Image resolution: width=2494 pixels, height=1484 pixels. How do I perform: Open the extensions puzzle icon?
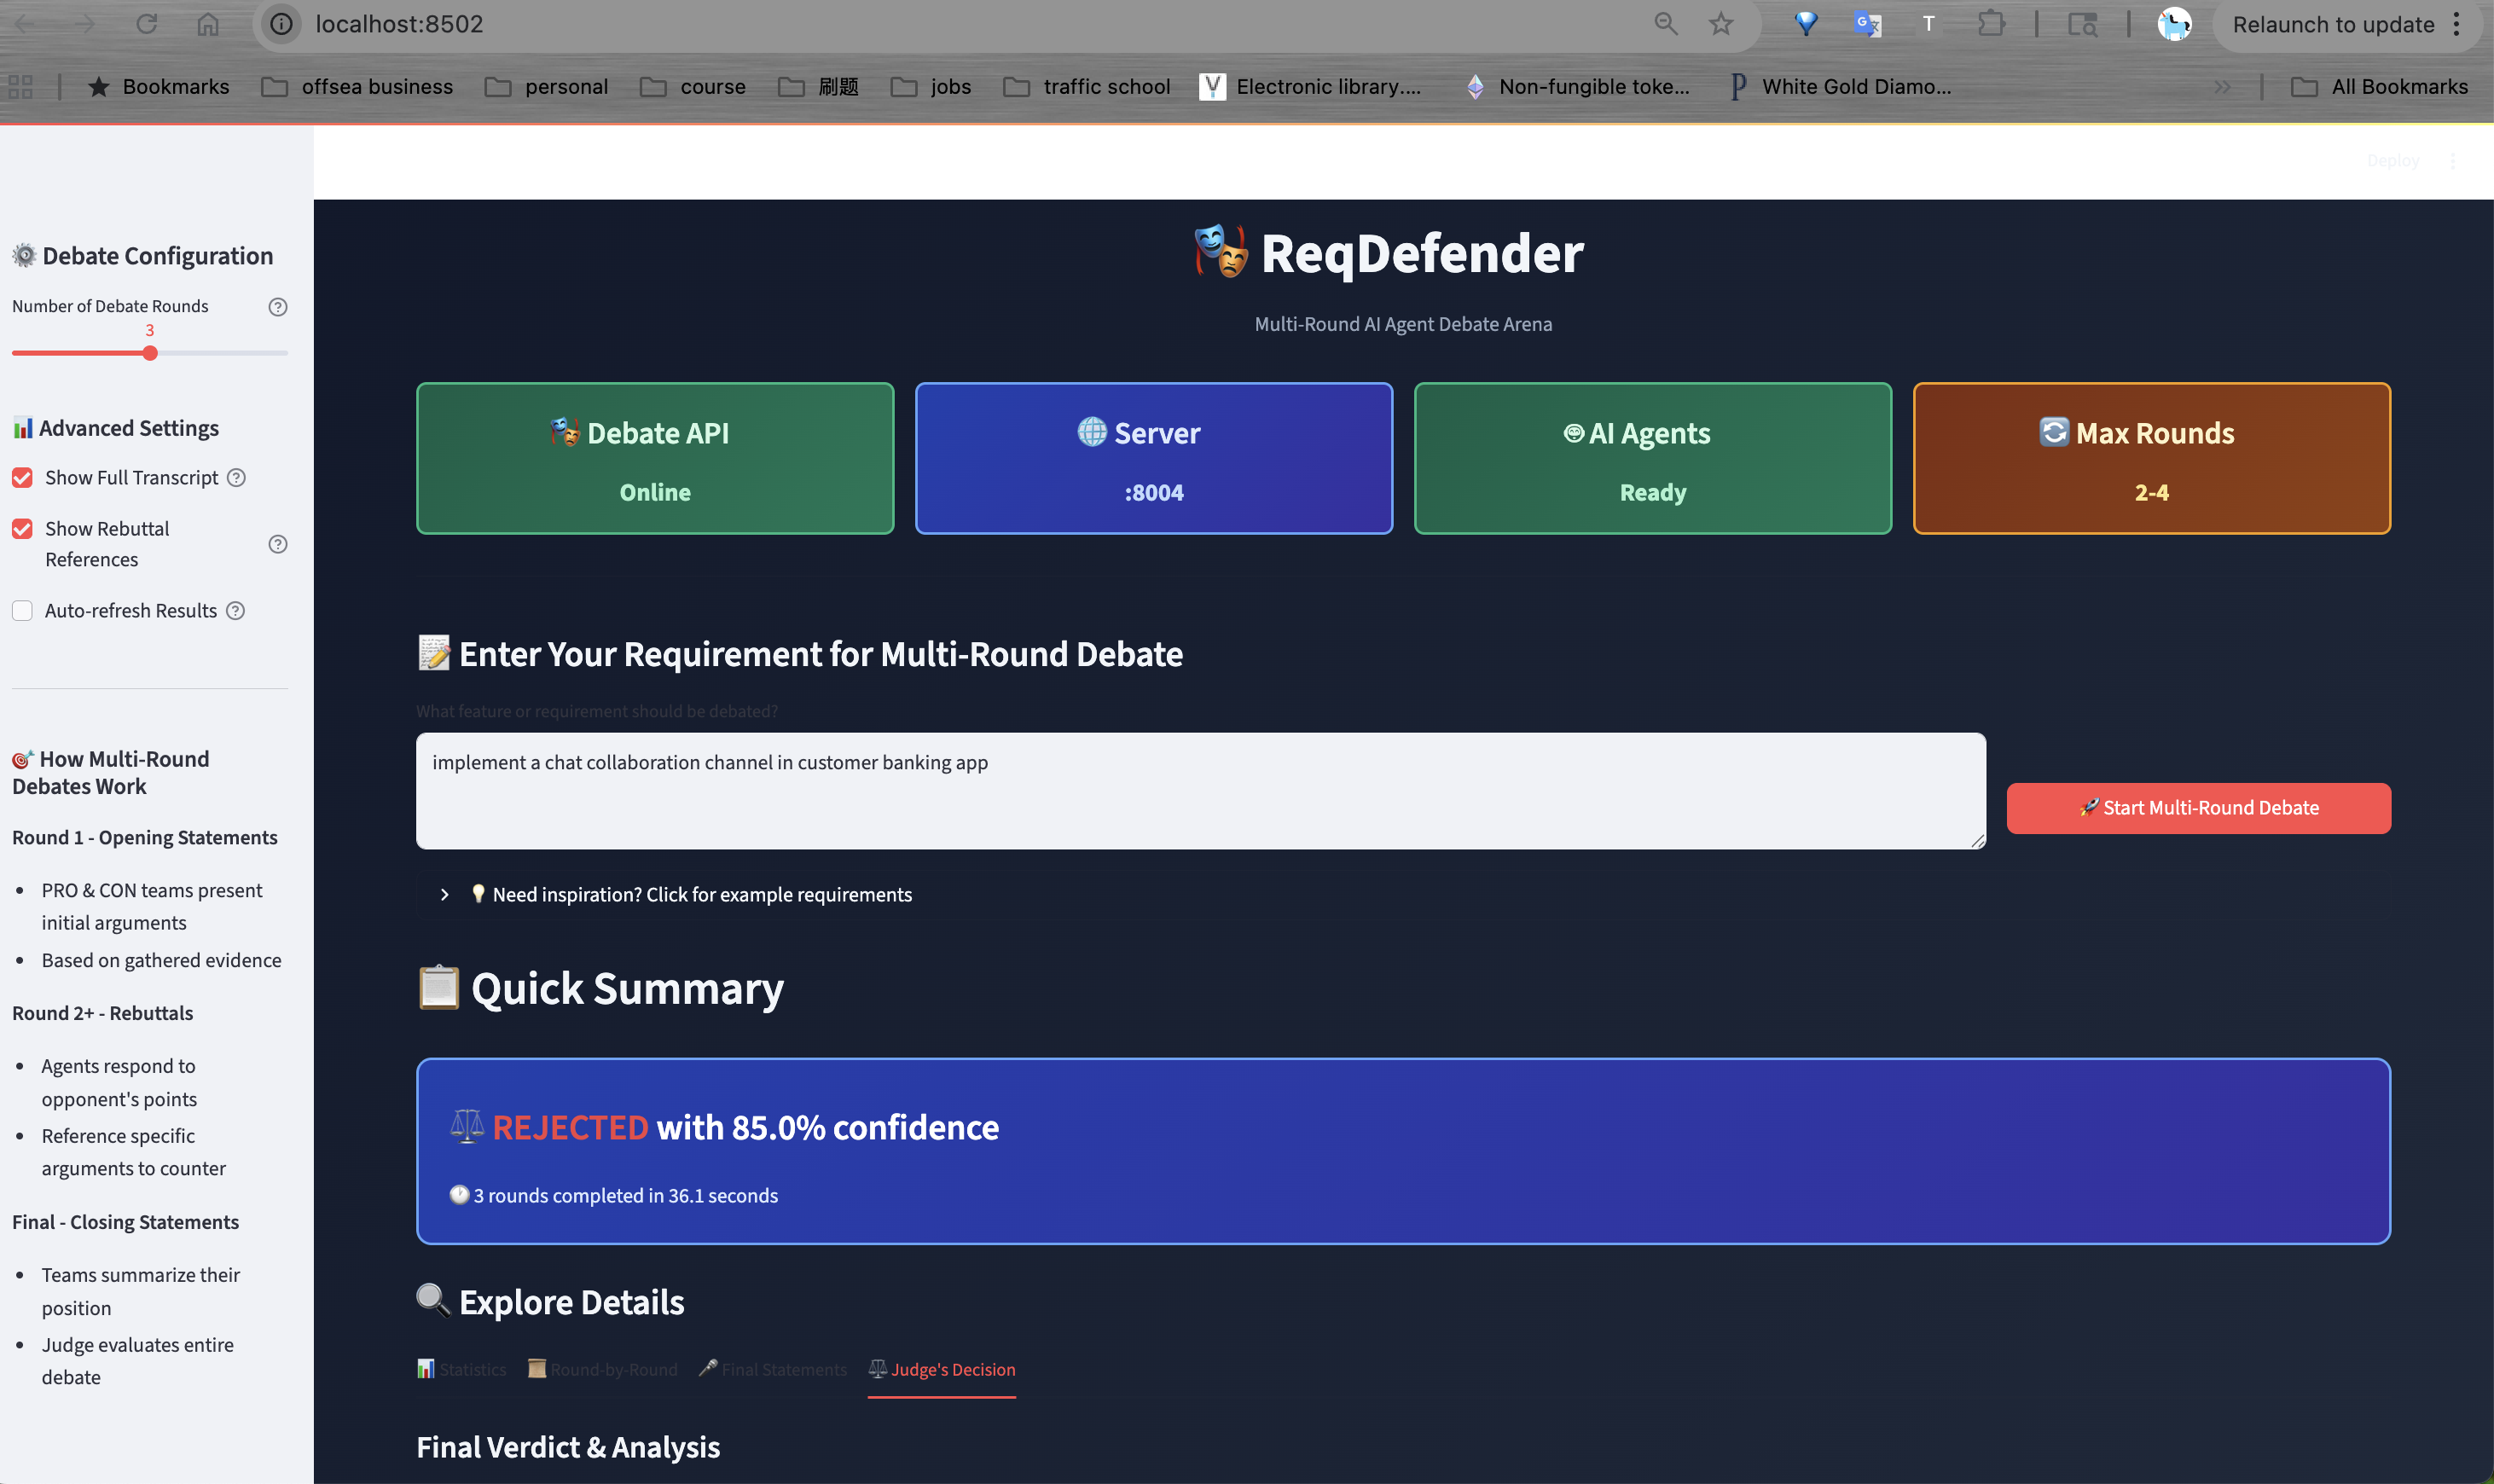(1991, 24)
